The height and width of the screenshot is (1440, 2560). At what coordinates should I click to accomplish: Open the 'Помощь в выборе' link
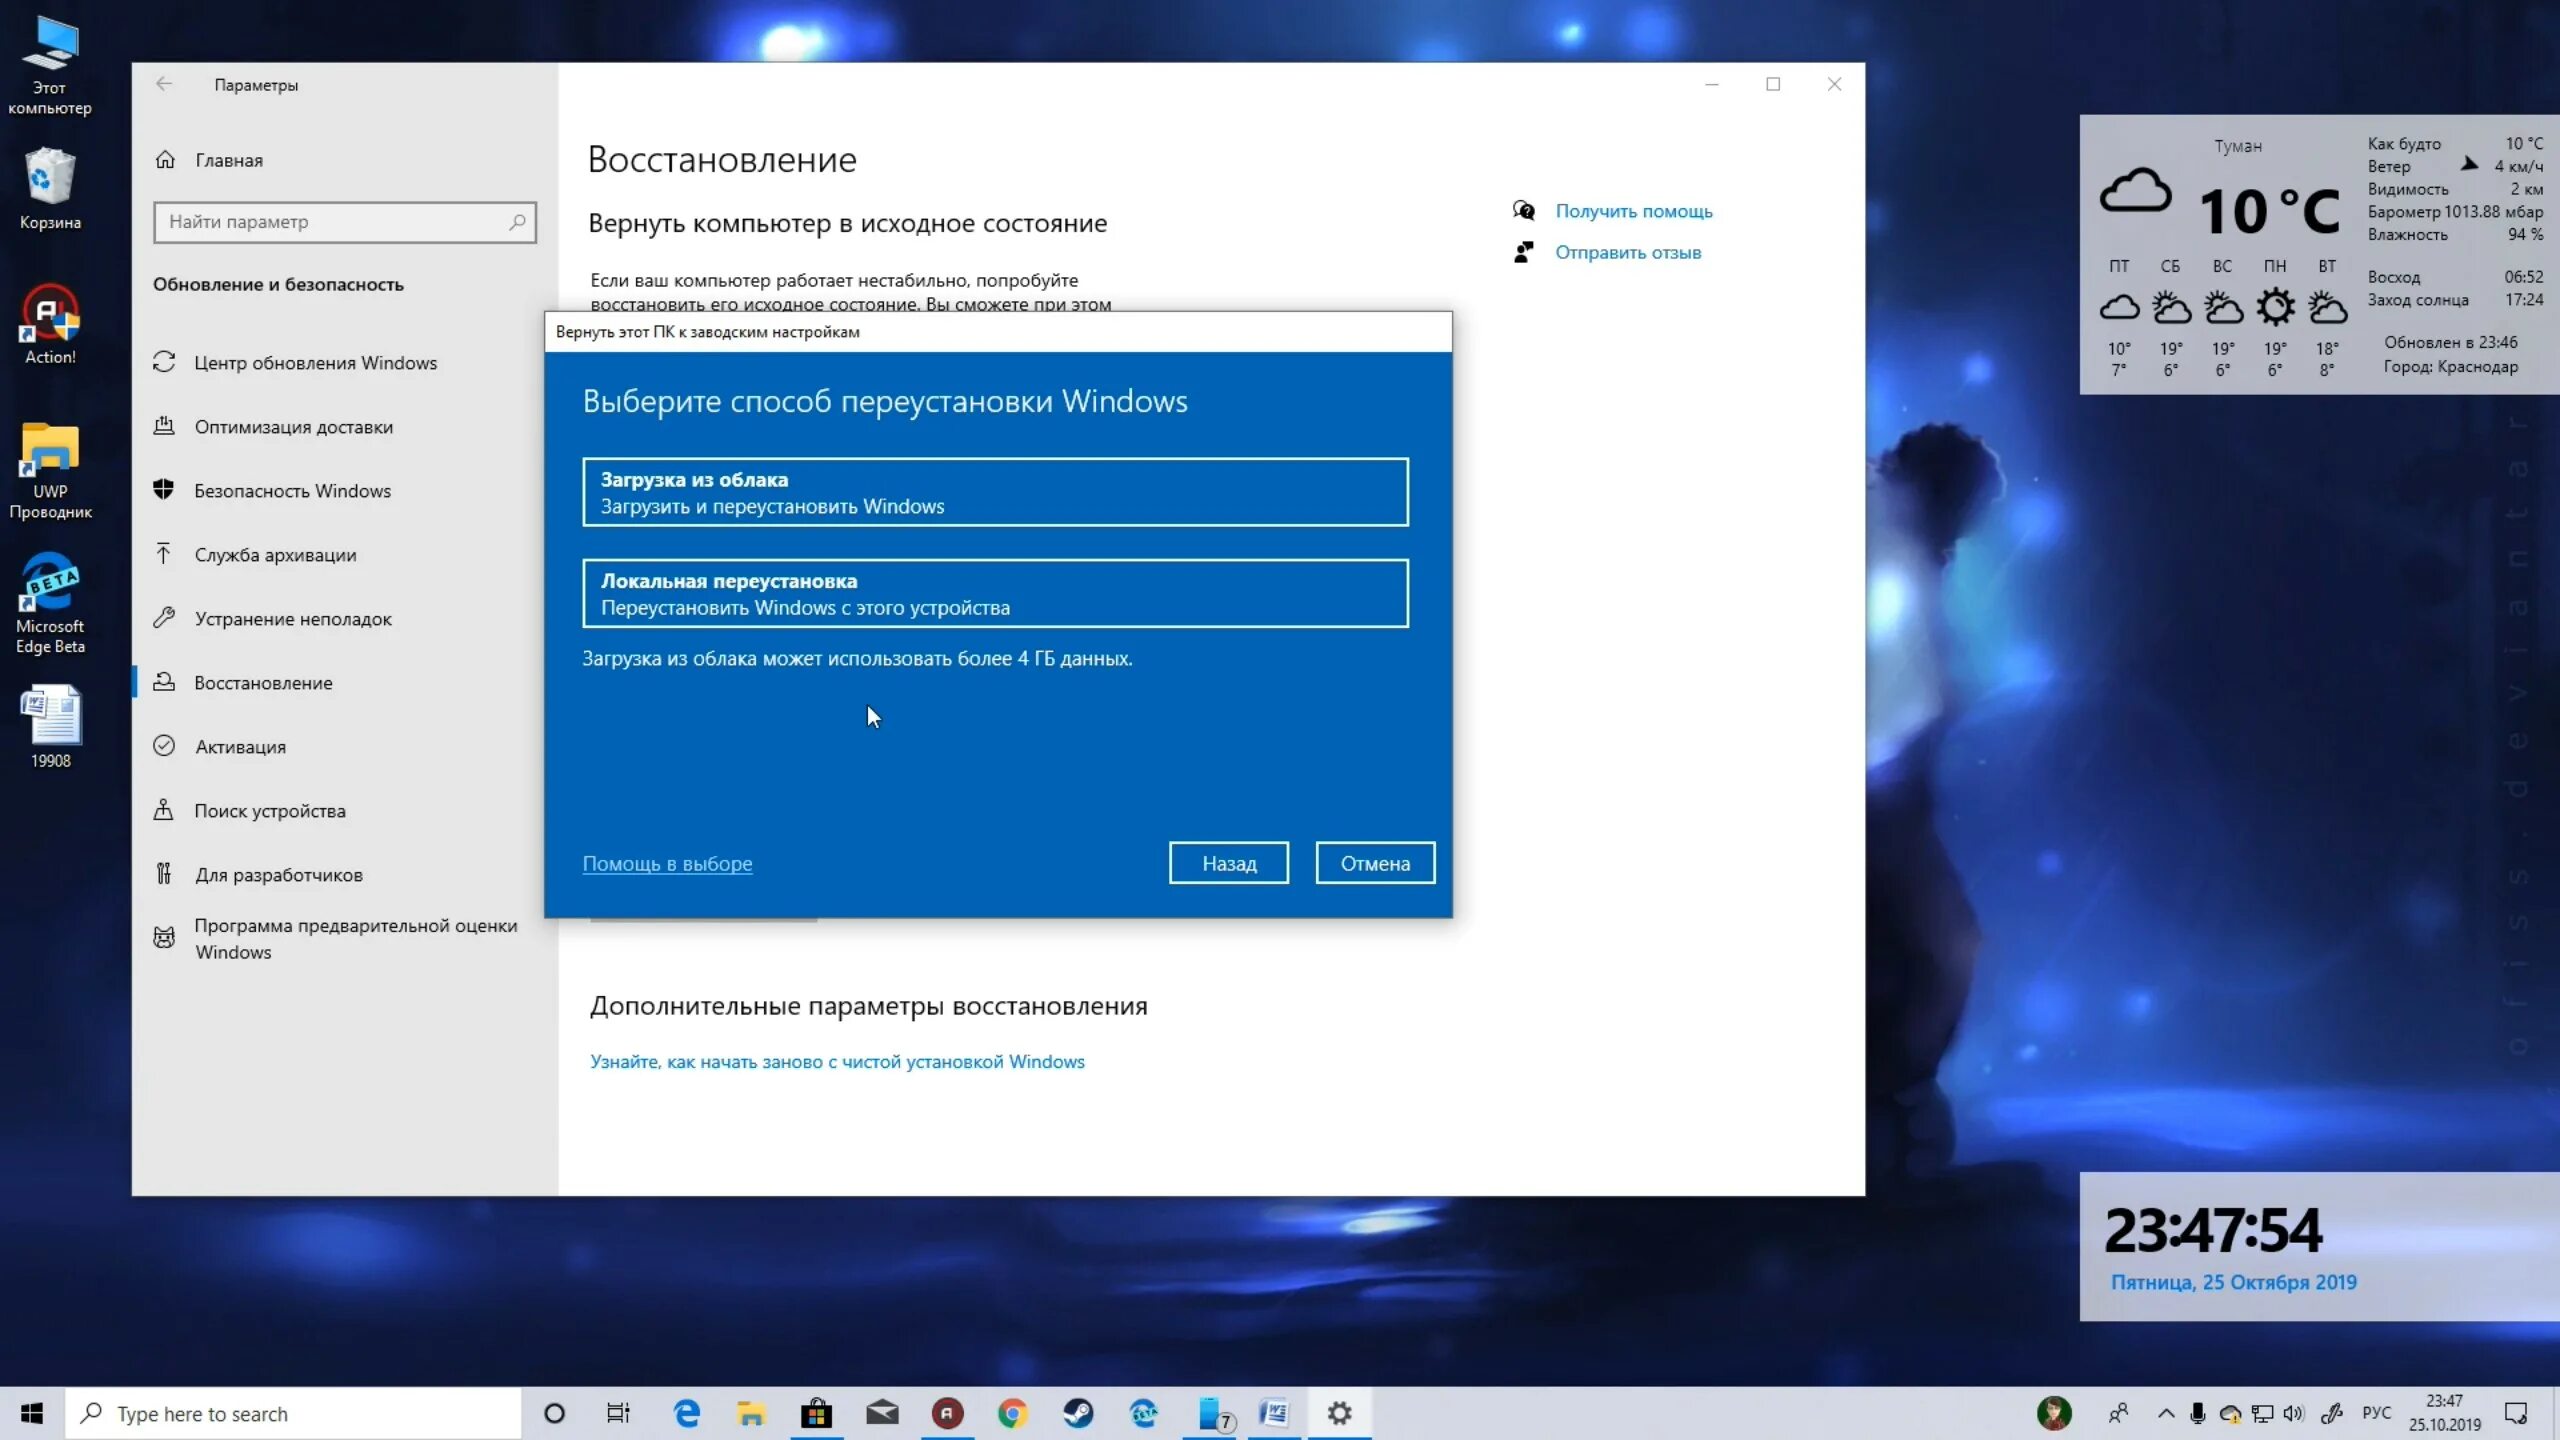(667, 863)
